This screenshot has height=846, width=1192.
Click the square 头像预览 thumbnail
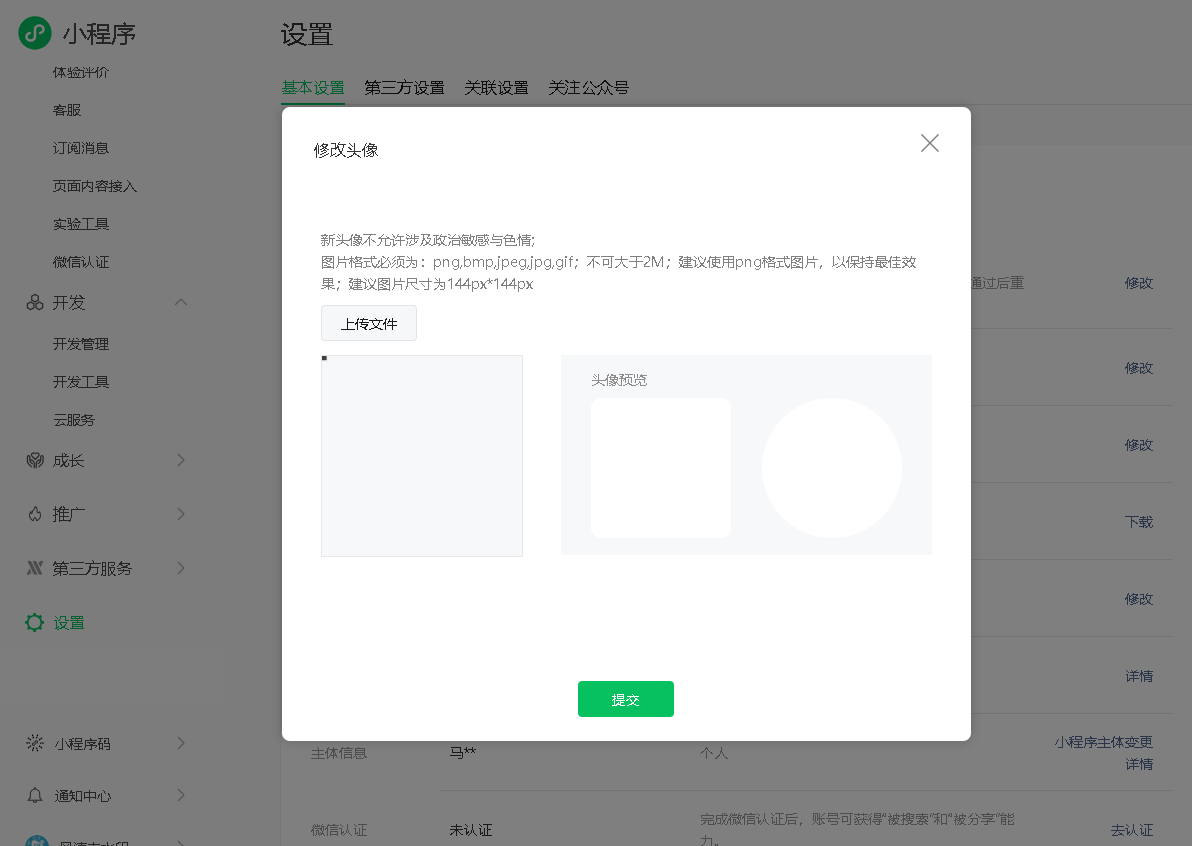point(661,468)
